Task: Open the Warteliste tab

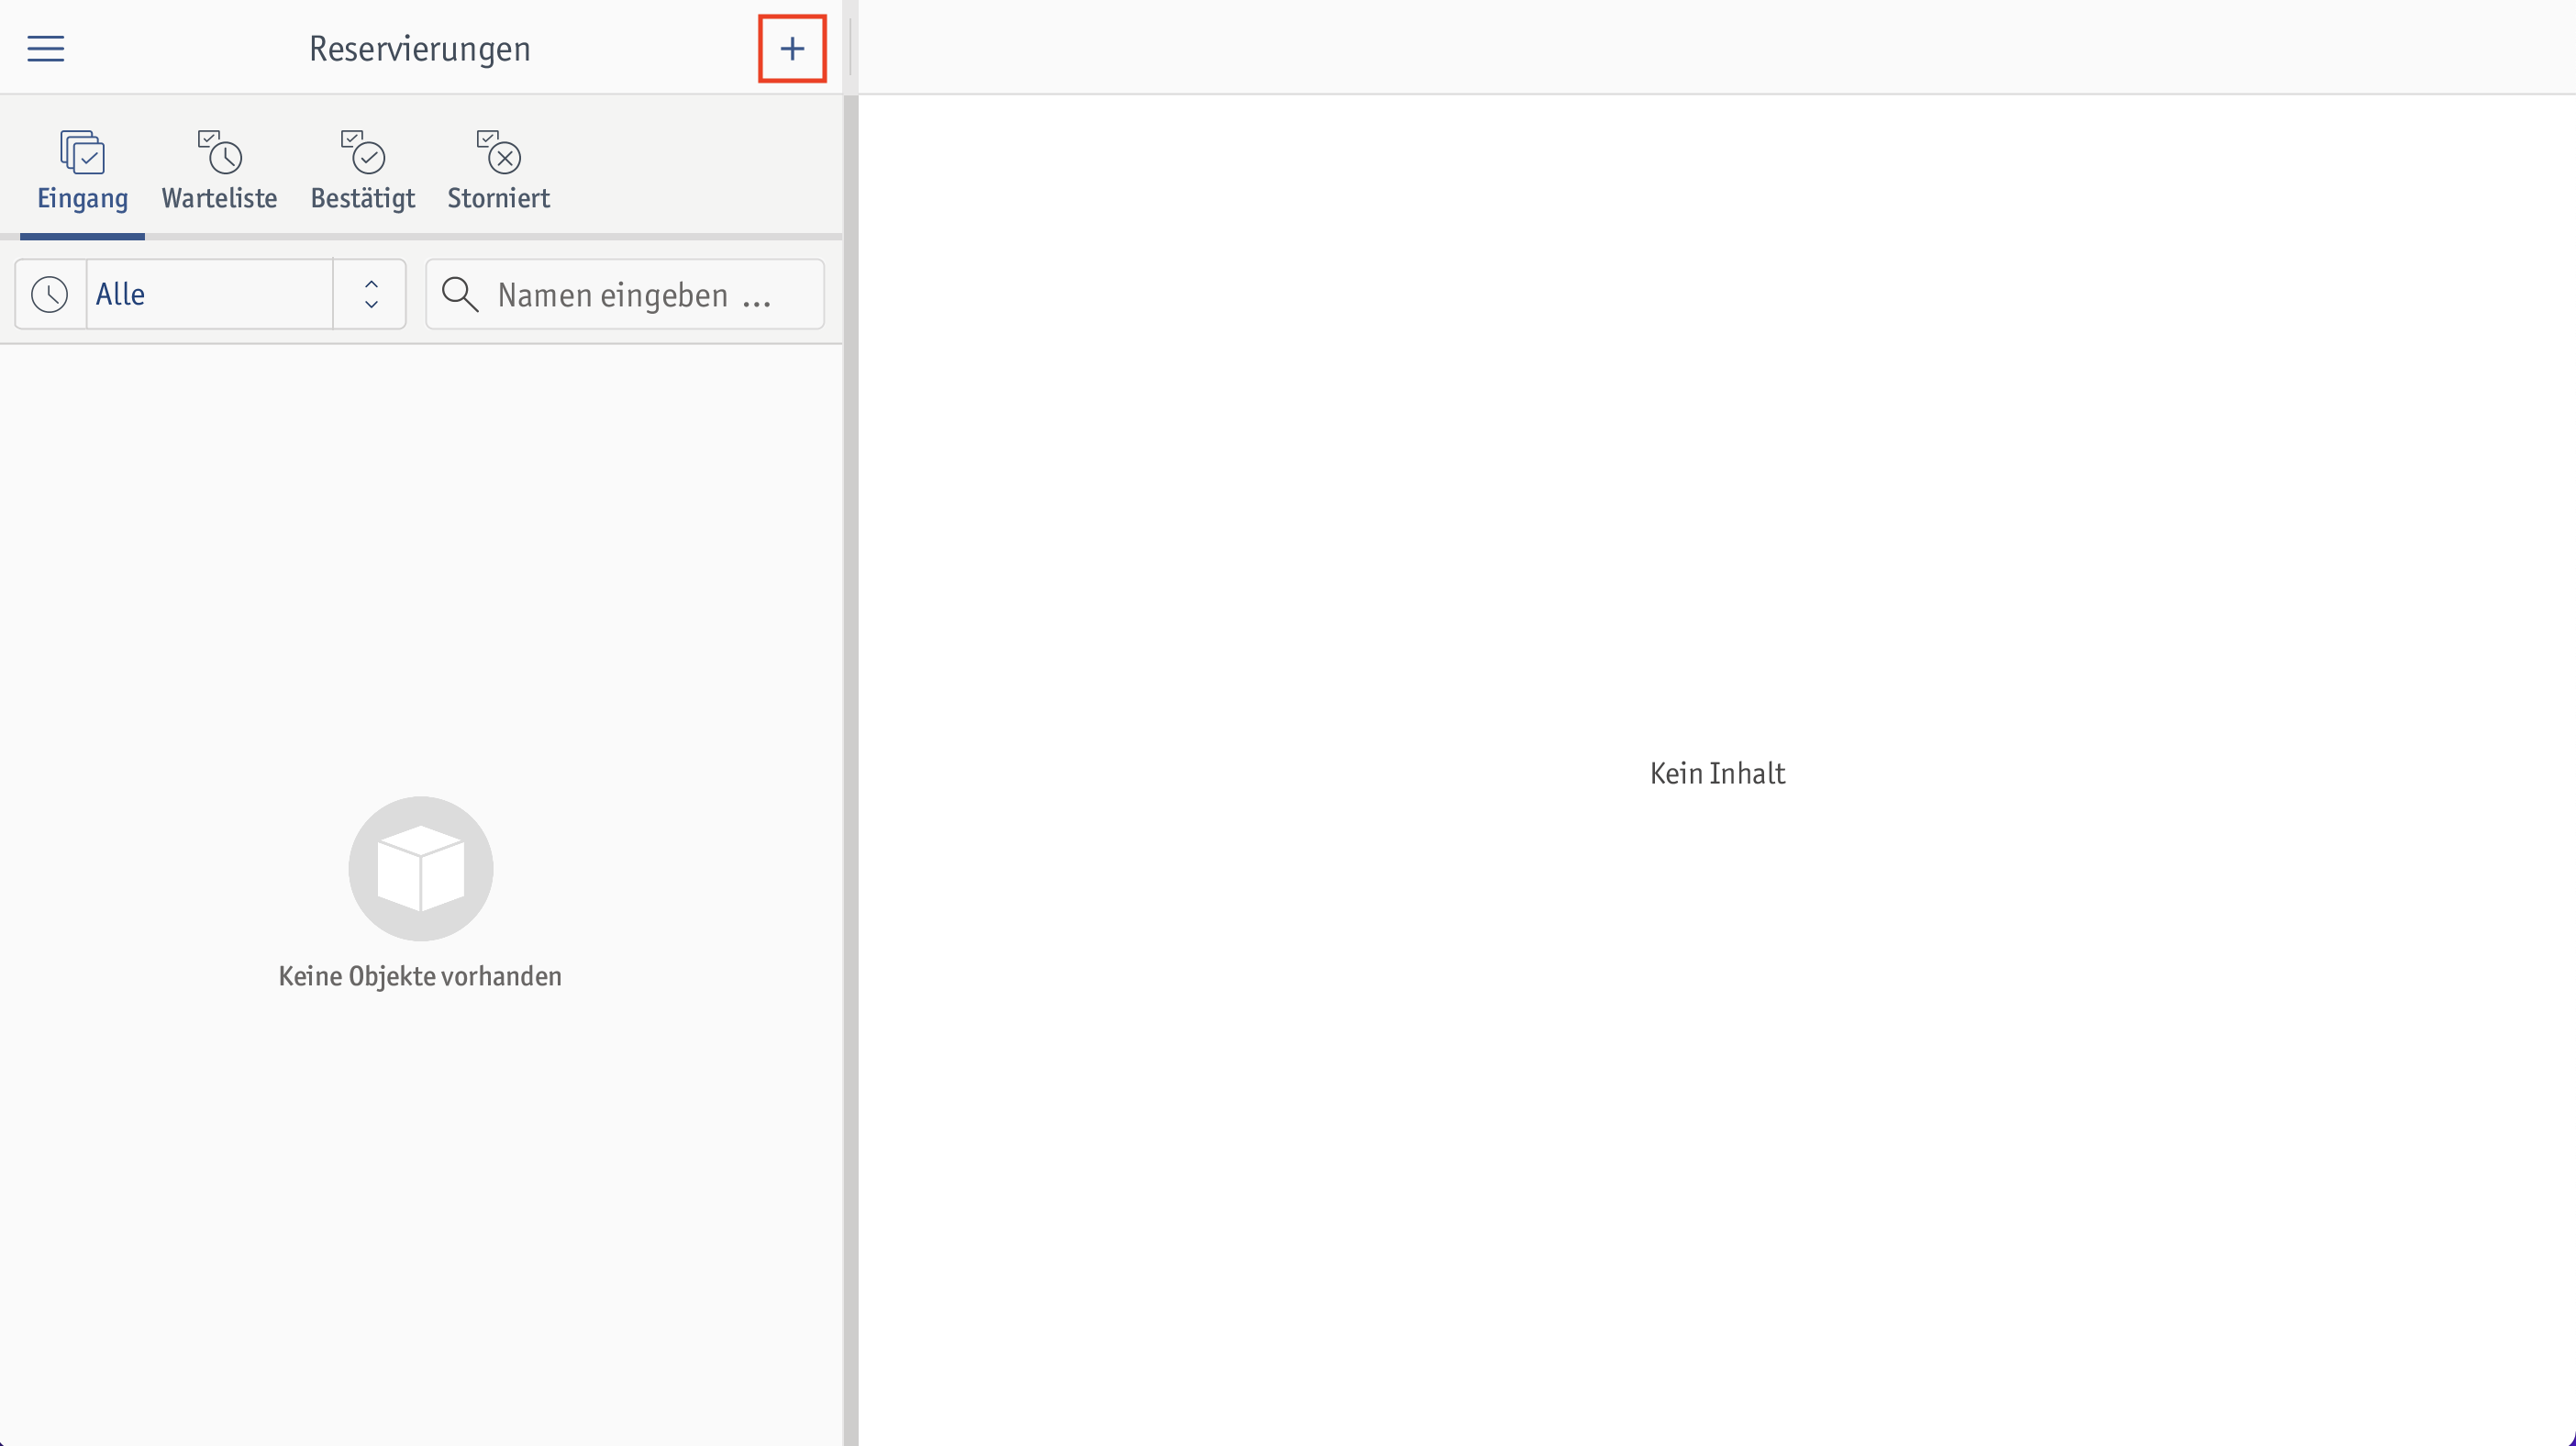Action: [x=219, y=170]
